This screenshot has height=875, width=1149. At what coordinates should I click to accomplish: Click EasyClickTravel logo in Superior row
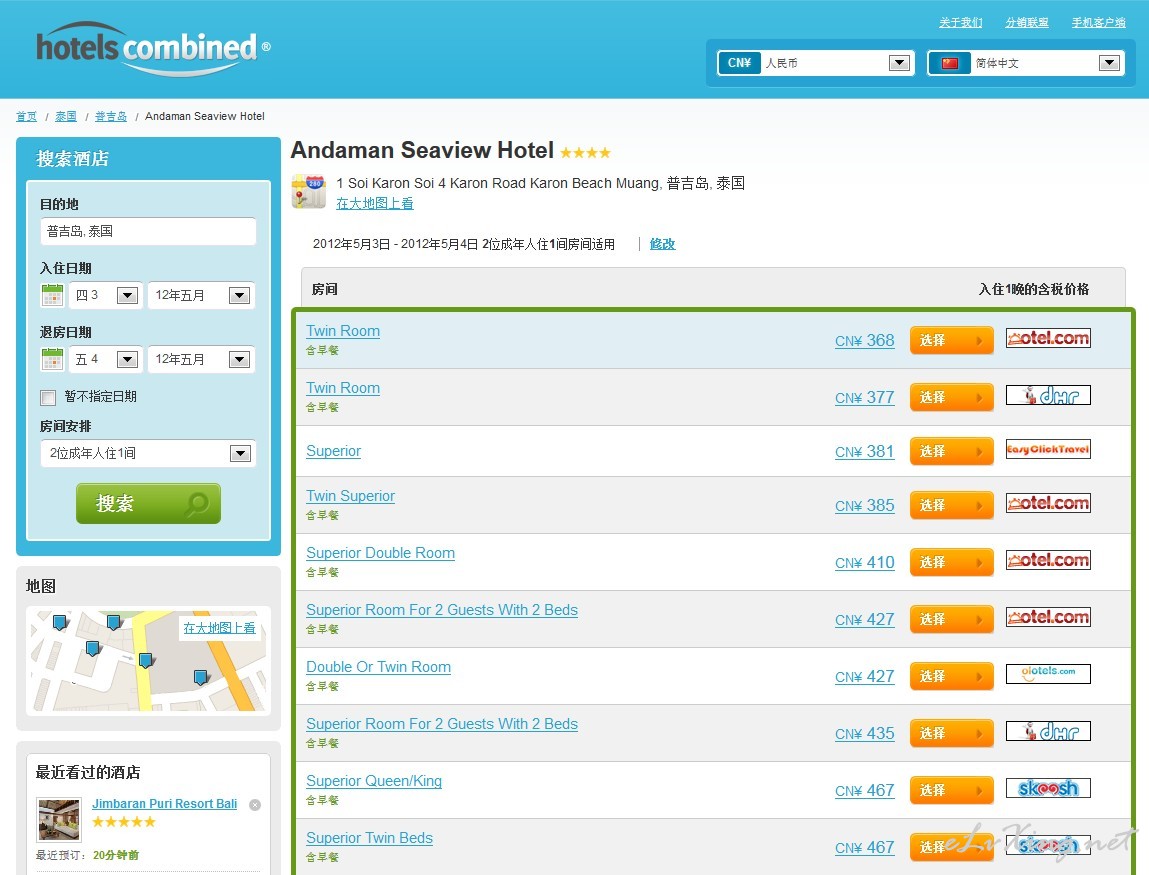point(1048,449)
